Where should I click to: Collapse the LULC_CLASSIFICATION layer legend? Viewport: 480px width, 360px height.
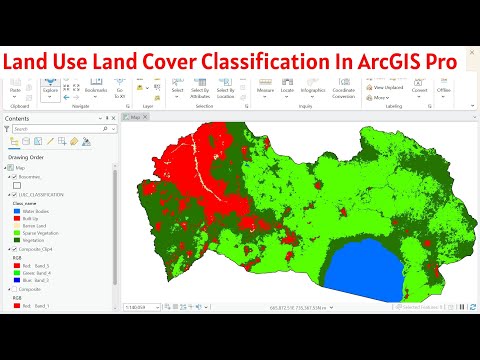[9, 195]
